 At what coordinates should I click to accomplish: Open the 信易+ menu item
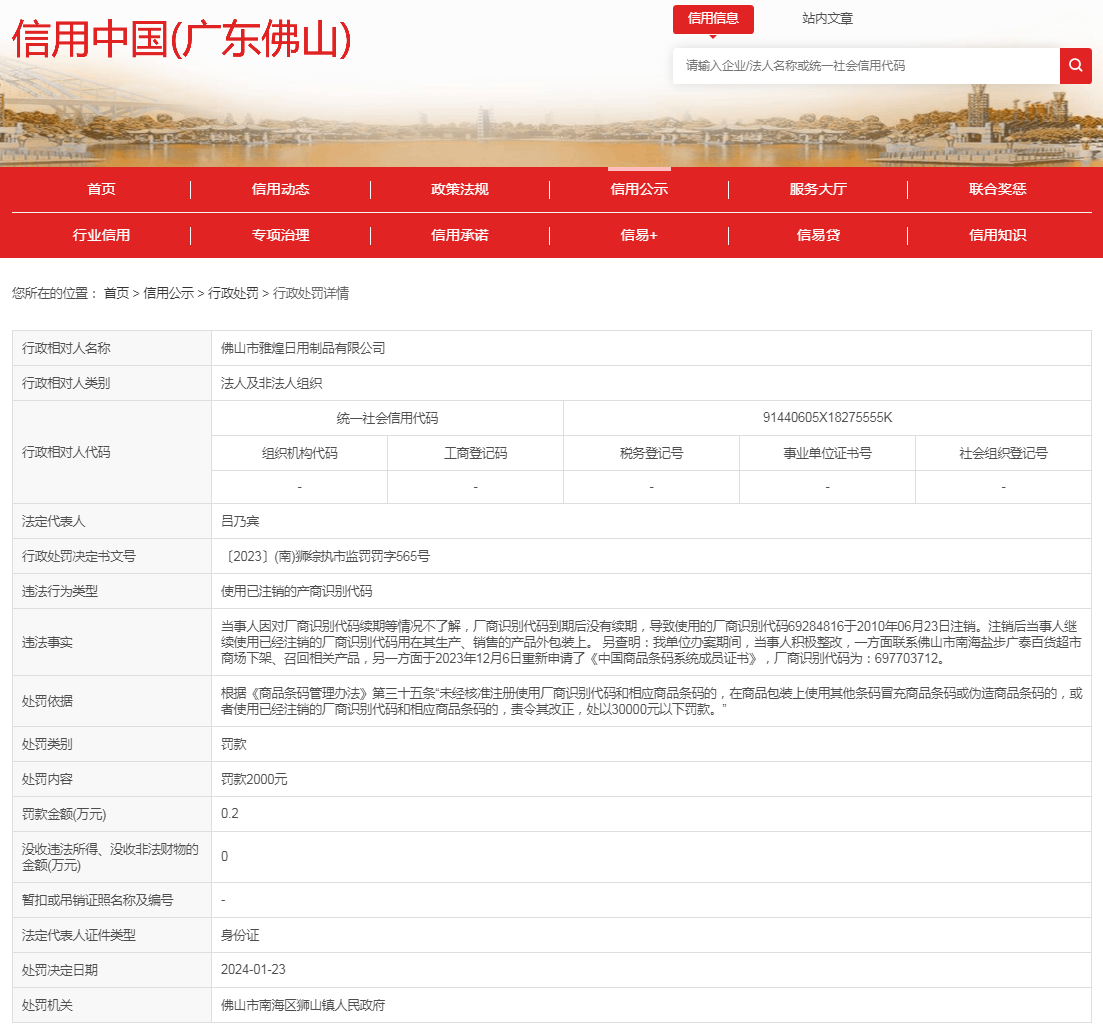(x=639, y=236)
